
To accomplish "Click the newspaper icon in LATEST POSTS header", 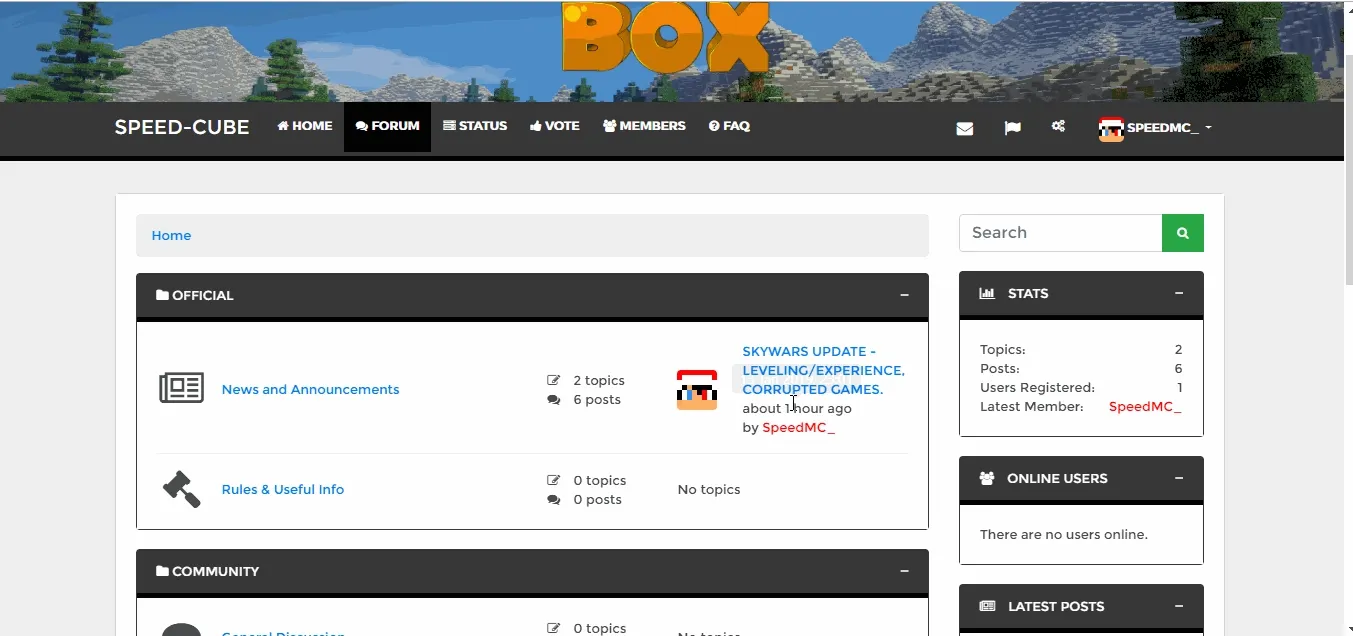I will click(987, 606).
